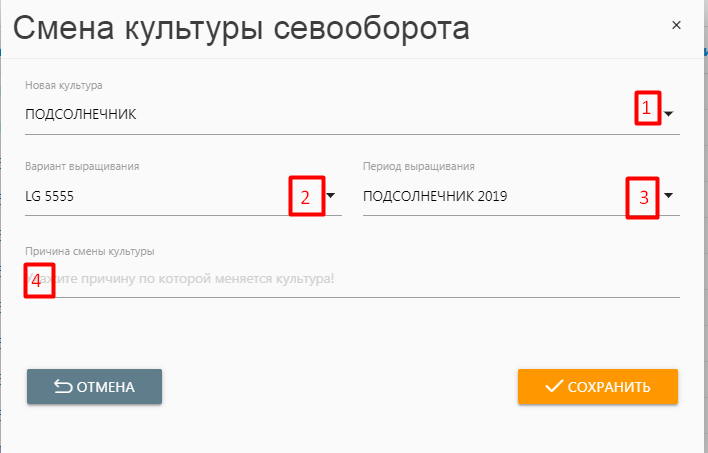Expand the Новая культура dropdown arrow
708x453 pixels.
(669, 114)
